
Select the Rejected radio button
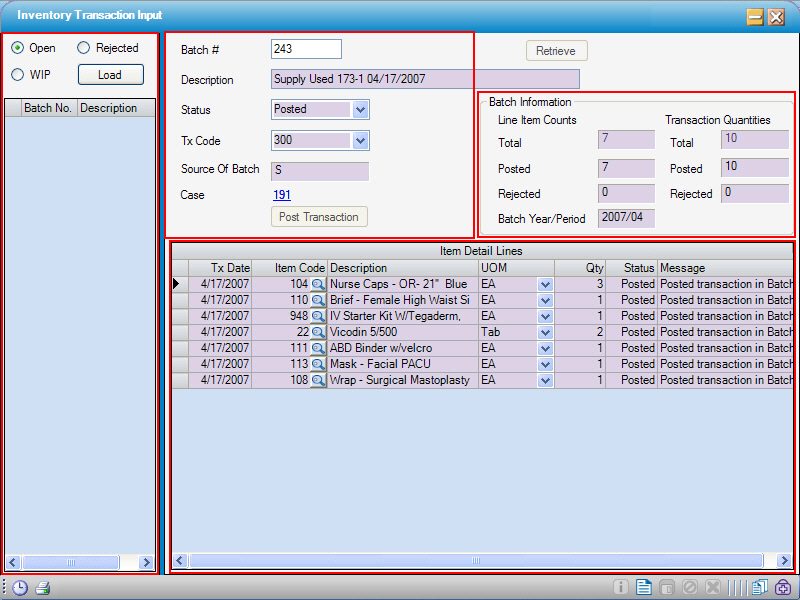point(84,47)
